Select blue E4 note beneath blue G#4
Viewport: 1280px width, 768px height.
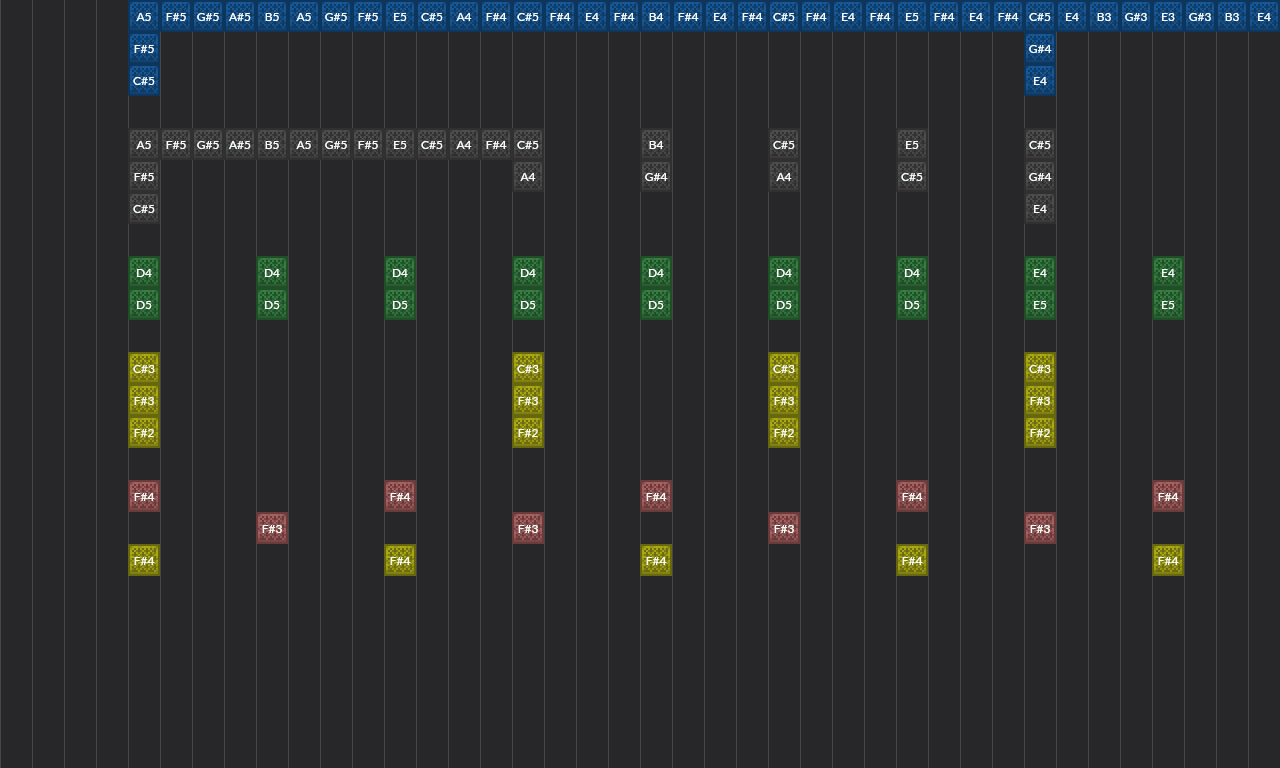[1040, 81]
